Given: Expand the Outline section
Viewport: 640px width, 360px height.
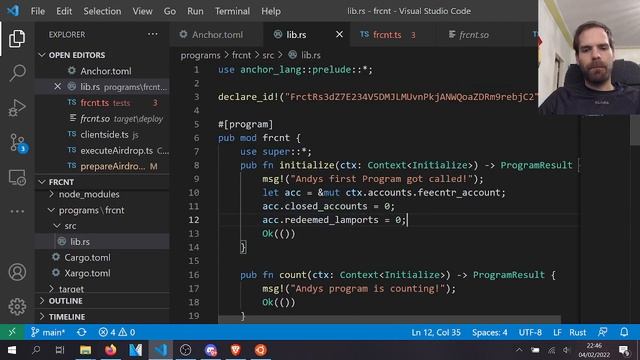Looking at the screenshot, I should (102, 301).
